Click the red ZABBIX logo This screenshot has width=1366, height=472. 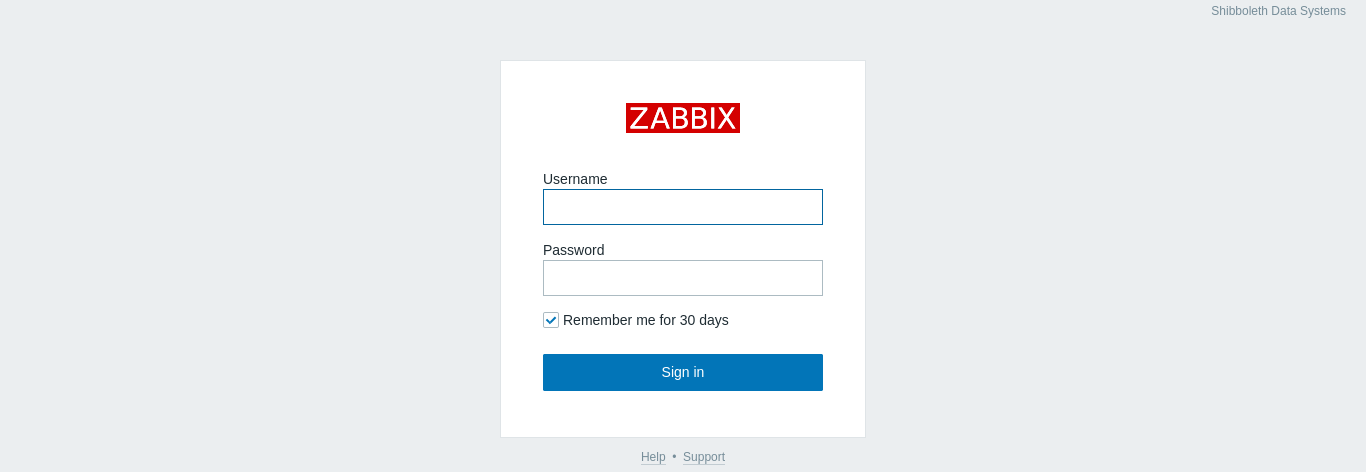[683, 118]
